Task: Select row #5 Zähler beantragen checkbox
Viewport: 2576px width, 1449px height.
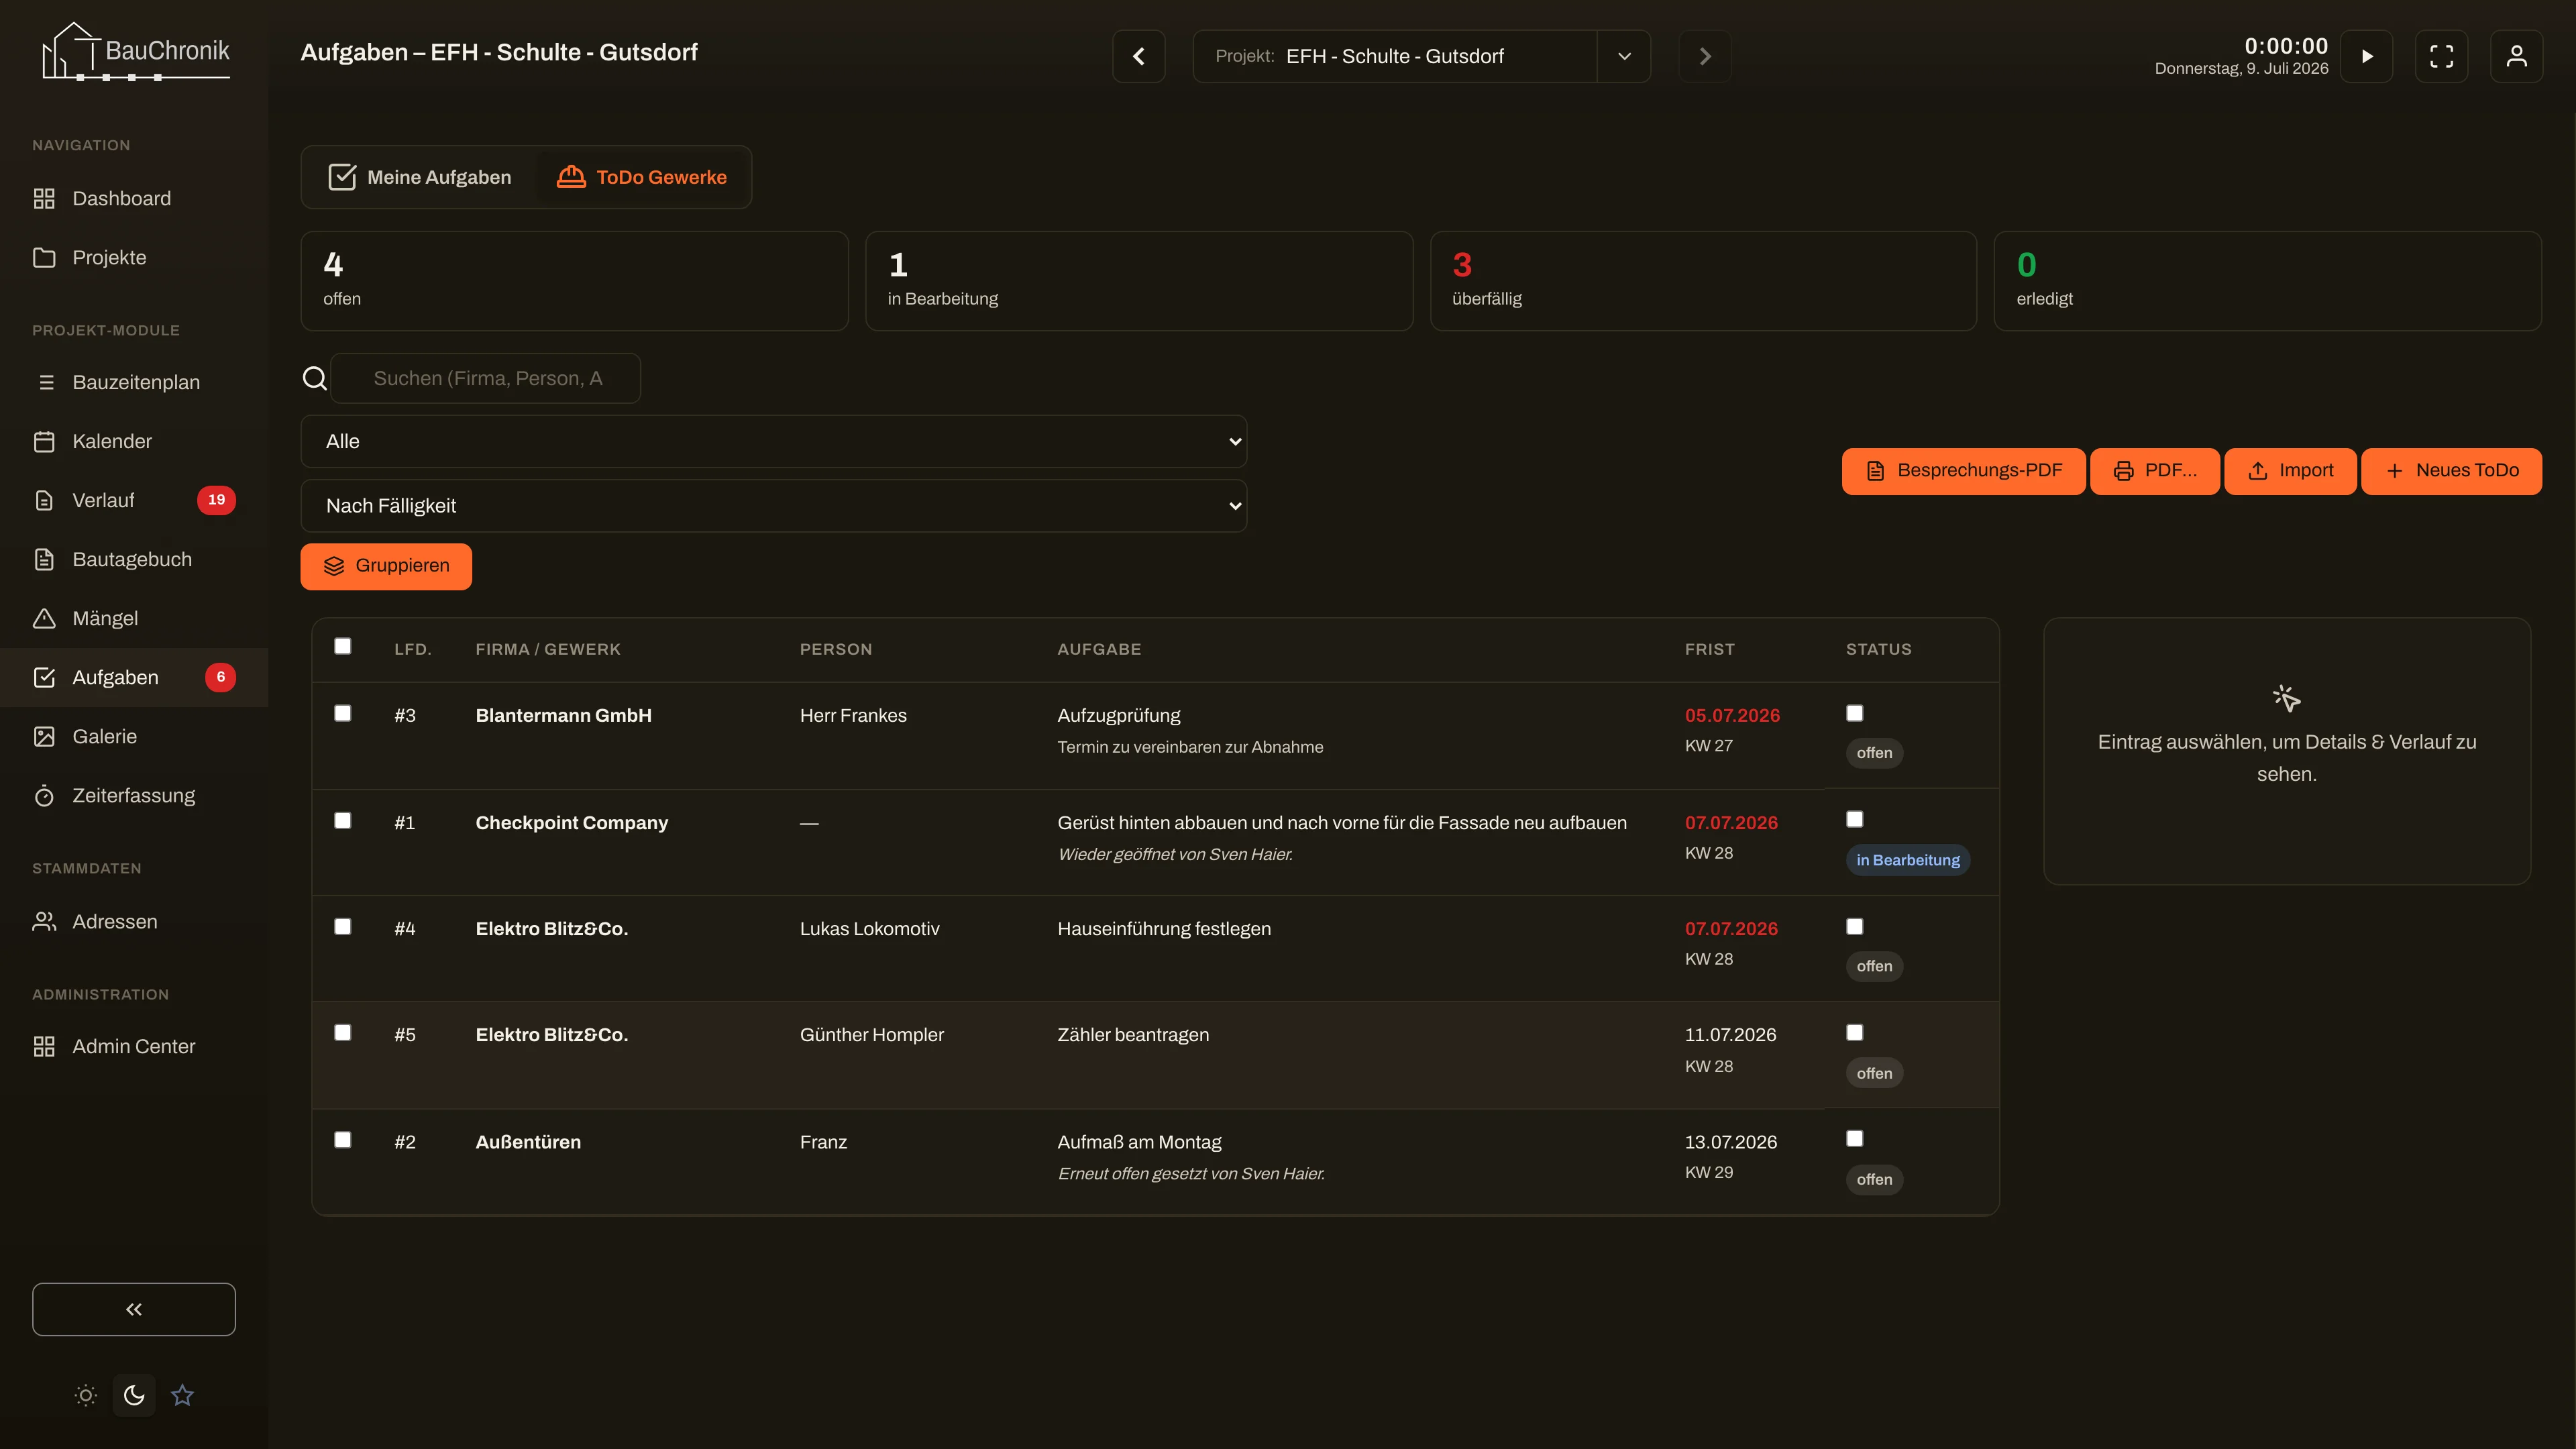Action: tap(343, 1032)
